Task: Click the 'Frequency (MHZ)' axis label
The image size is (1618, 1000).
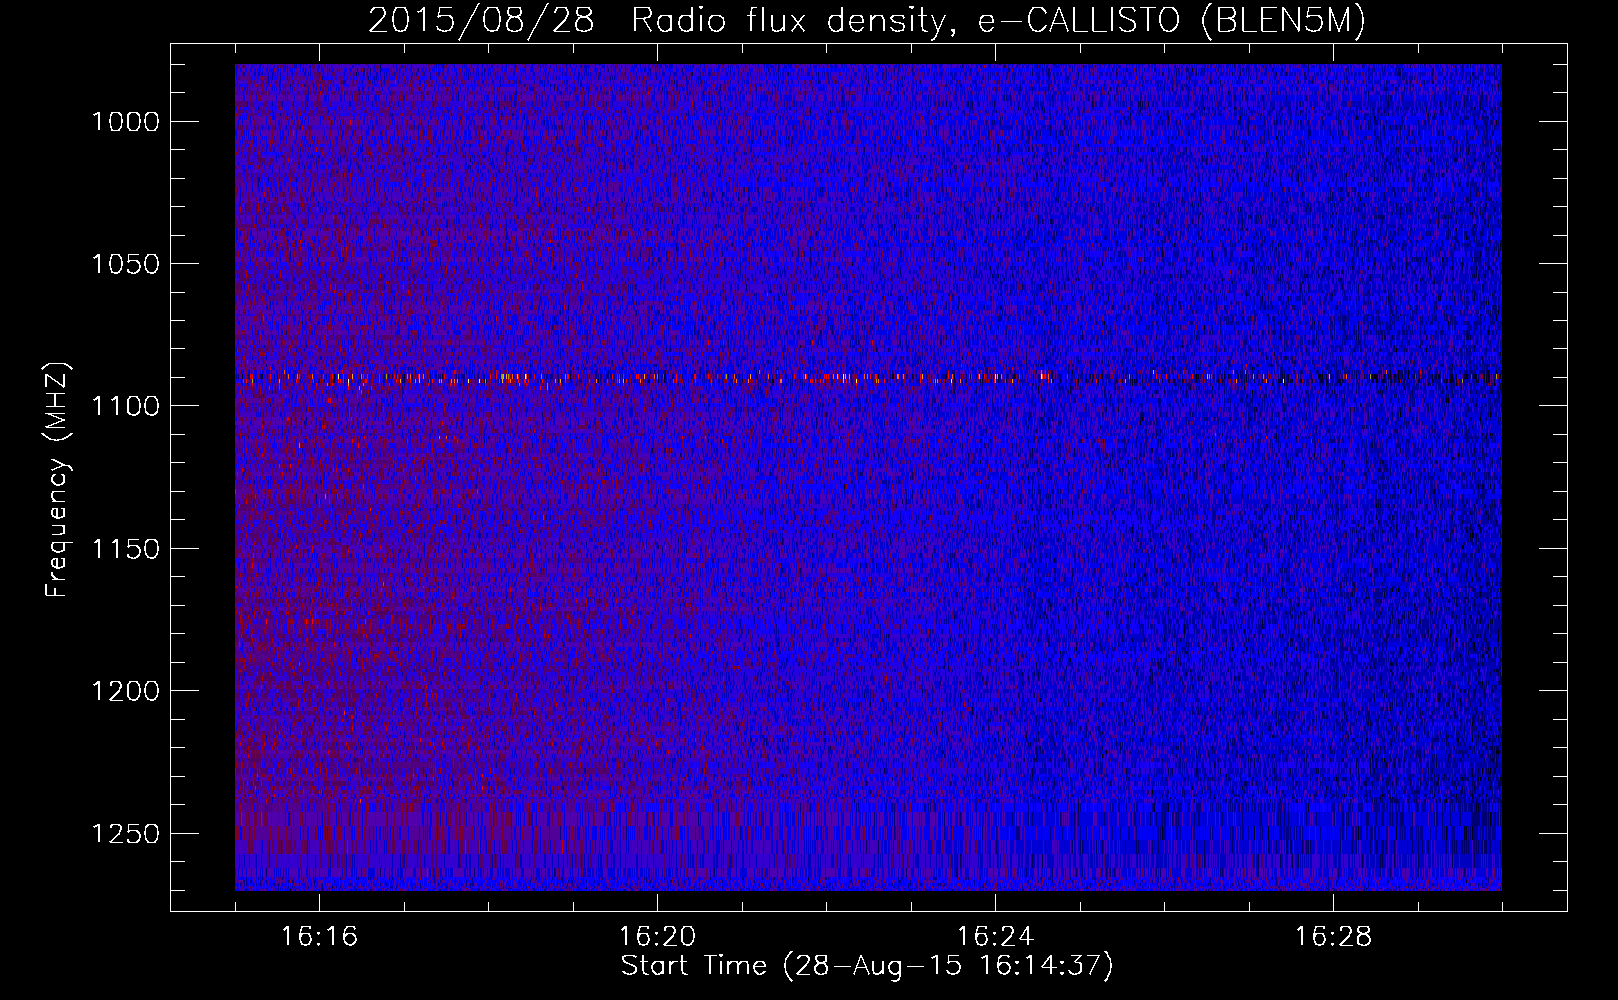Action: (x=57, y=480)
